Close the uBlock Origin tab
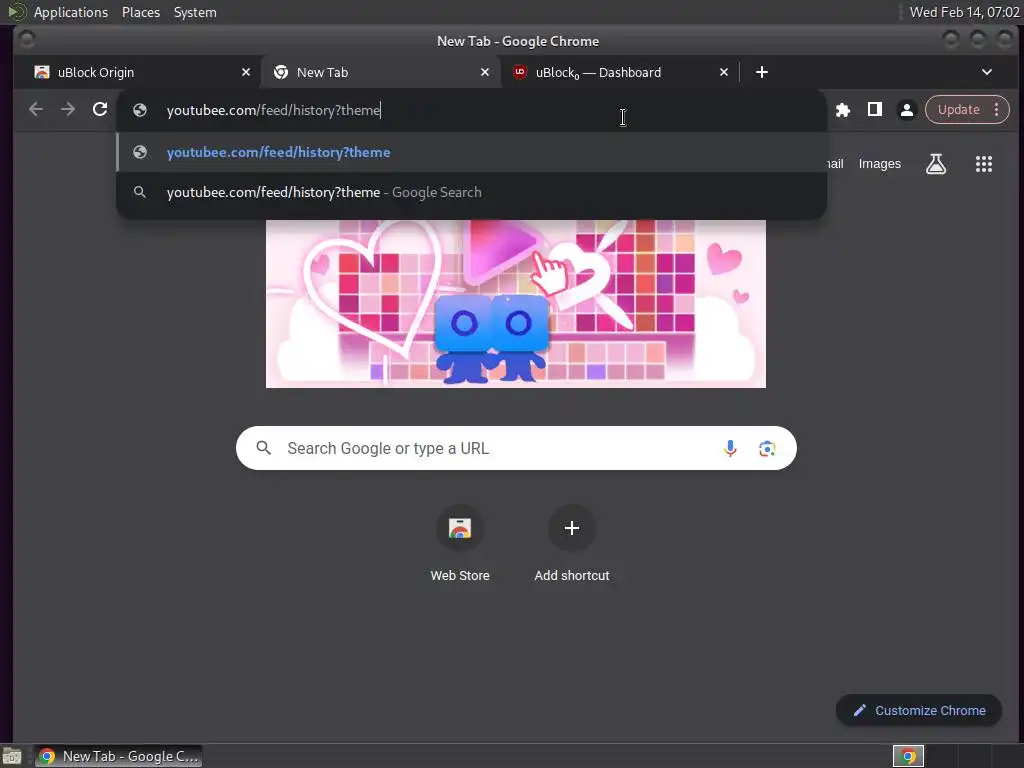Screen dimensions: 1024x768 pyautogui.click(x=246, y=72)
